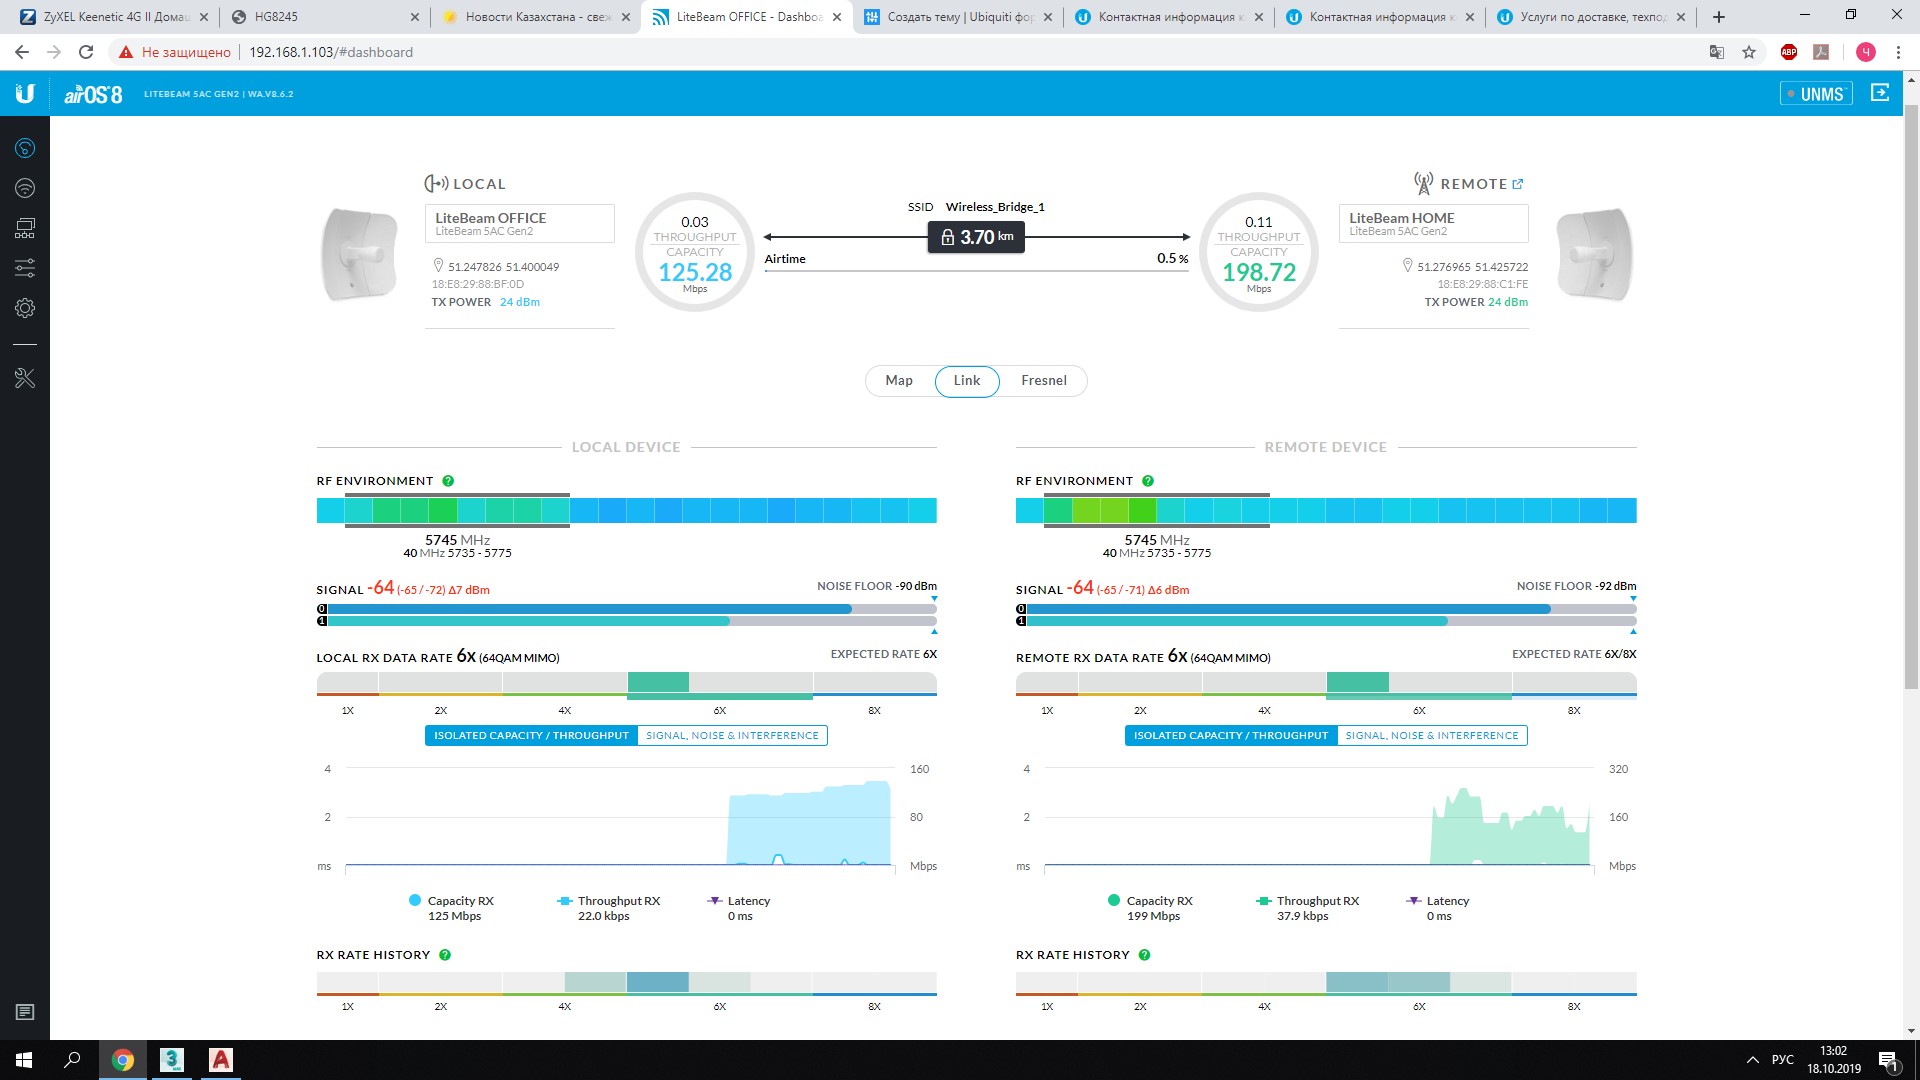Open the Windows Start menu

[24, 1060]
